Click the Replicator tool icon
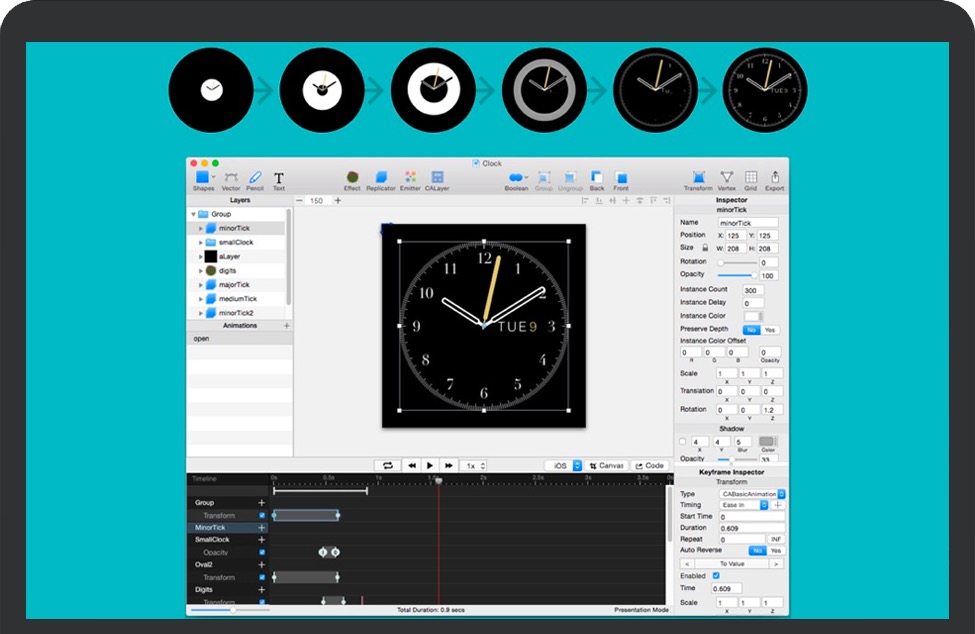The width and height of the screenshot is (975, 634). 381,178
